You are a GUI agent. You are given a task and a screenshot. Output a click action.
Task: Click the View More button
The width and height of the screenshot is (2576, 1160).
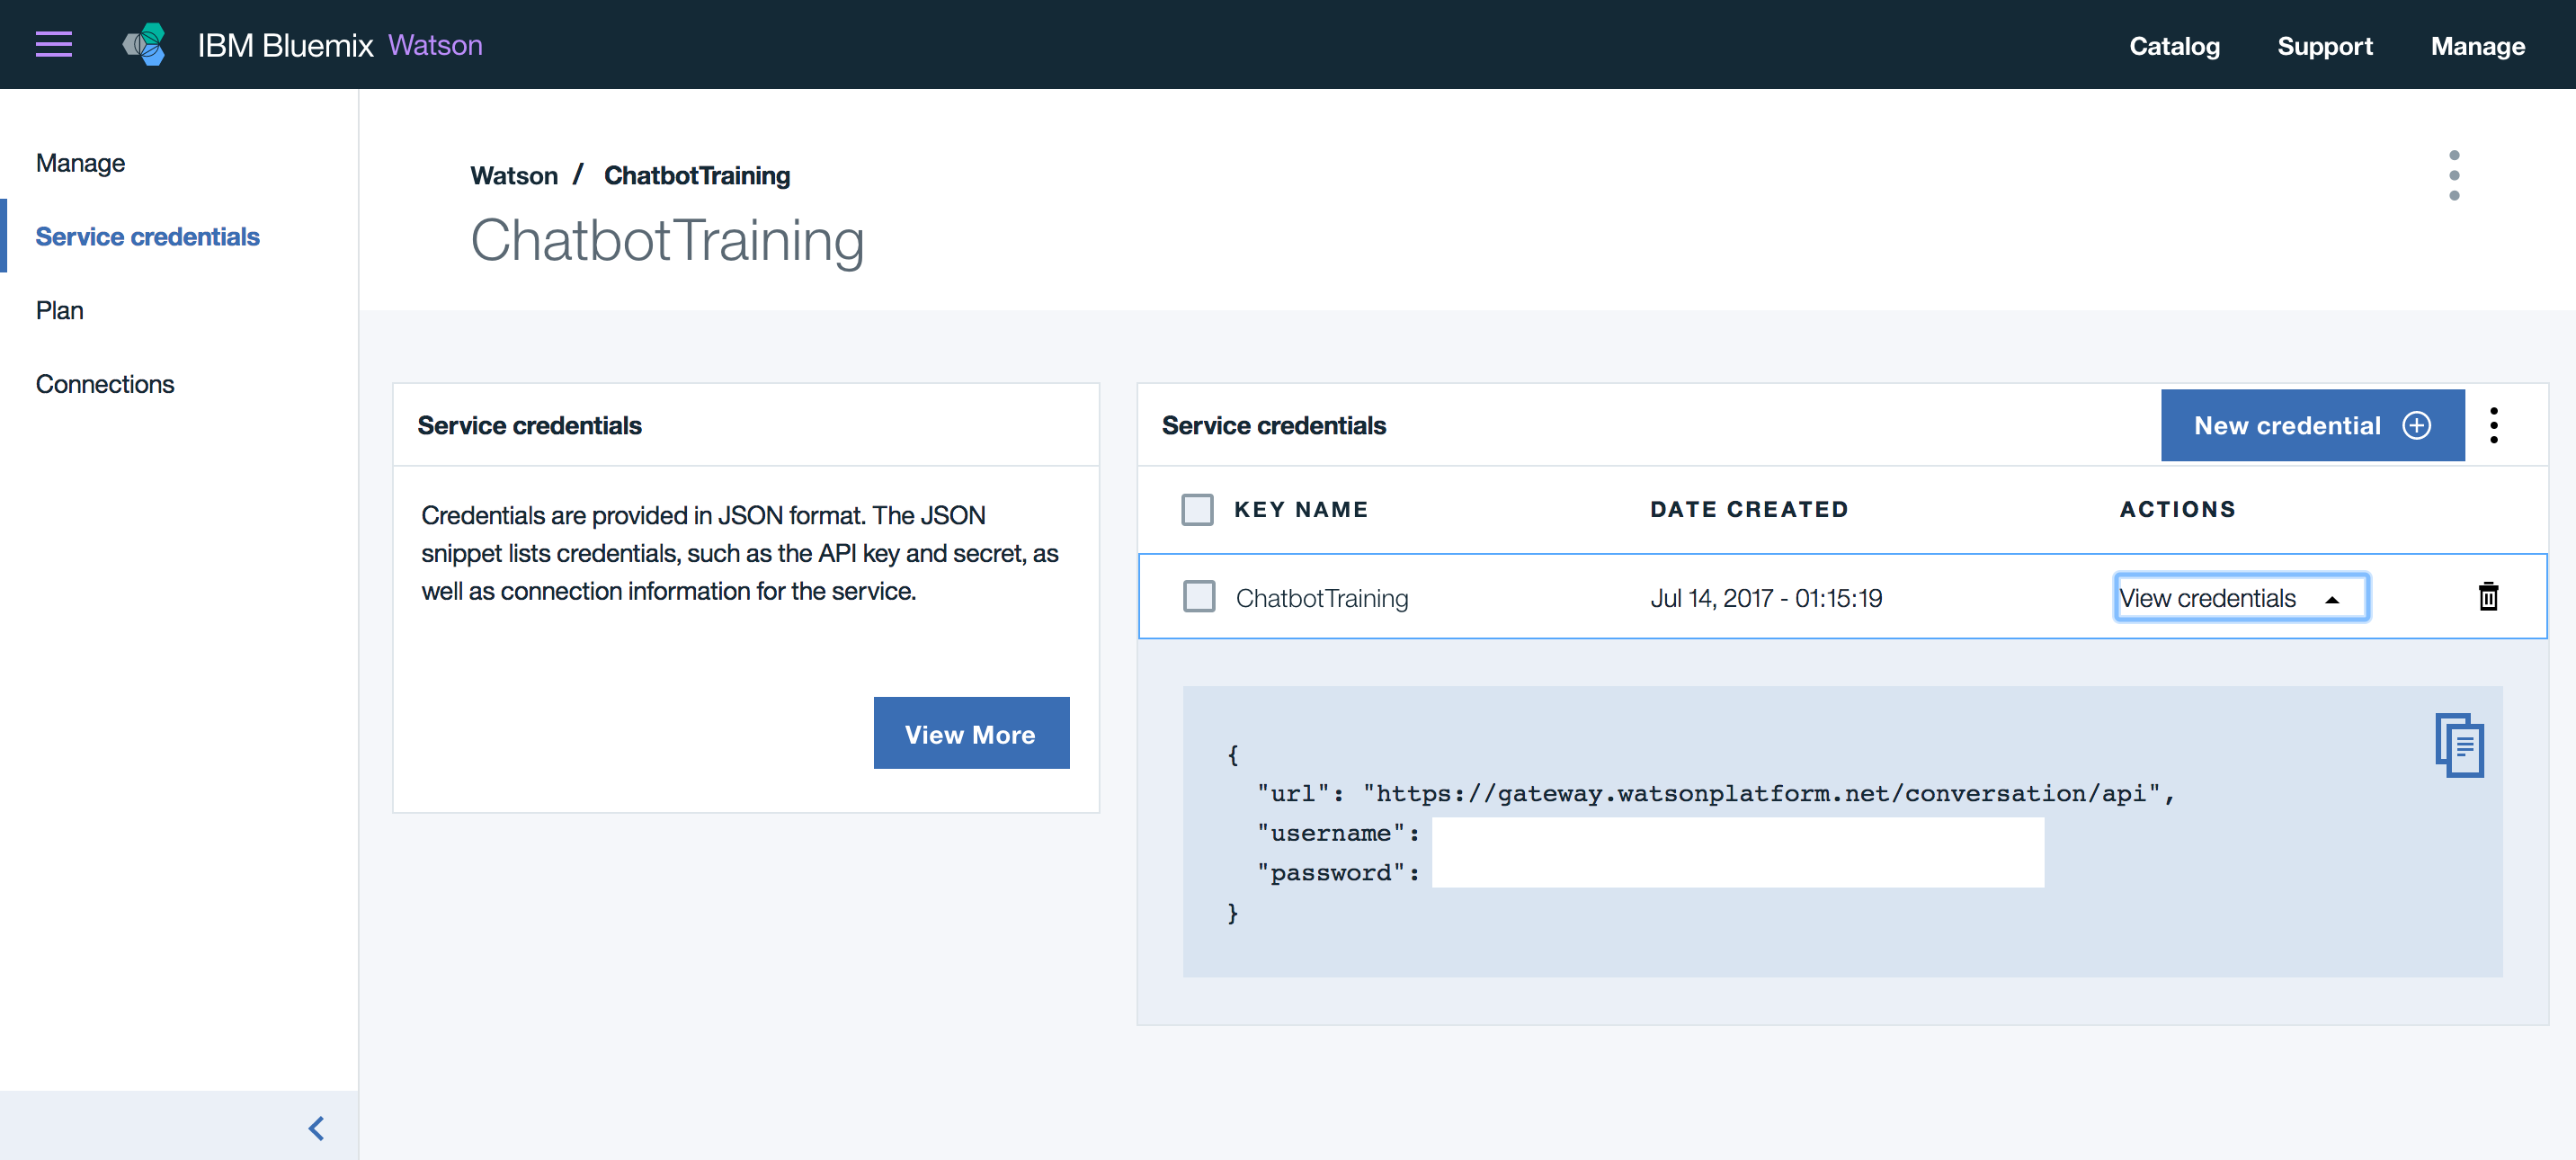pos(971,733)
